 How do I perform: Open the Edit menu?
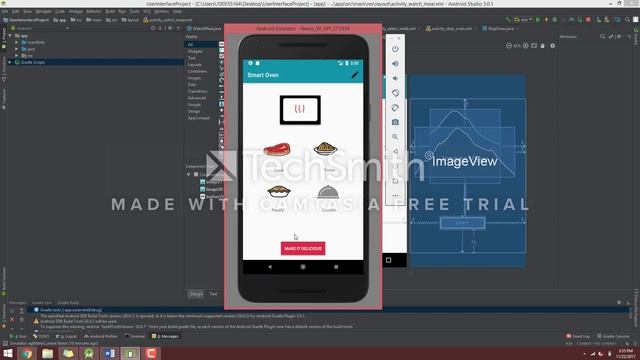click(16, 11)
